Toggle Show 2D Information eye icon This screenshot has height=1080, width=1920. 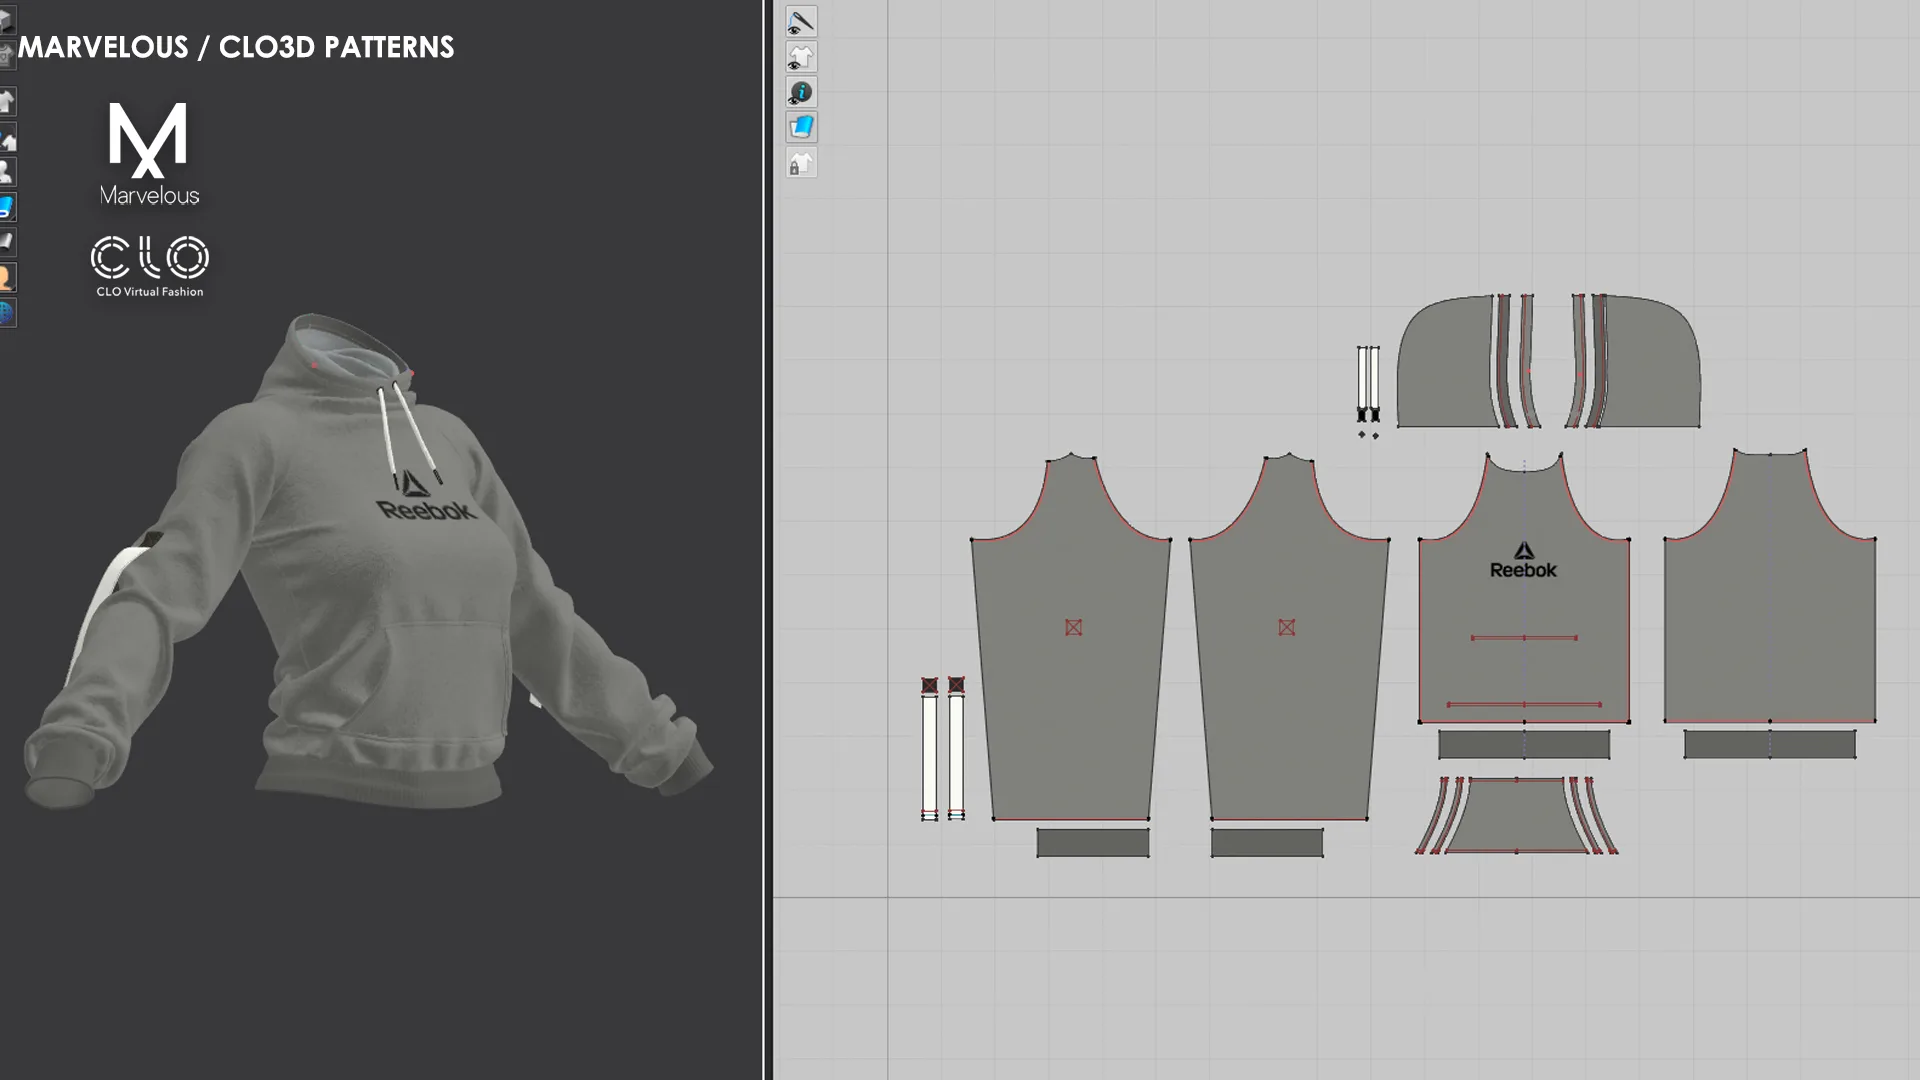pyautogui.click(x=801, y=92)
